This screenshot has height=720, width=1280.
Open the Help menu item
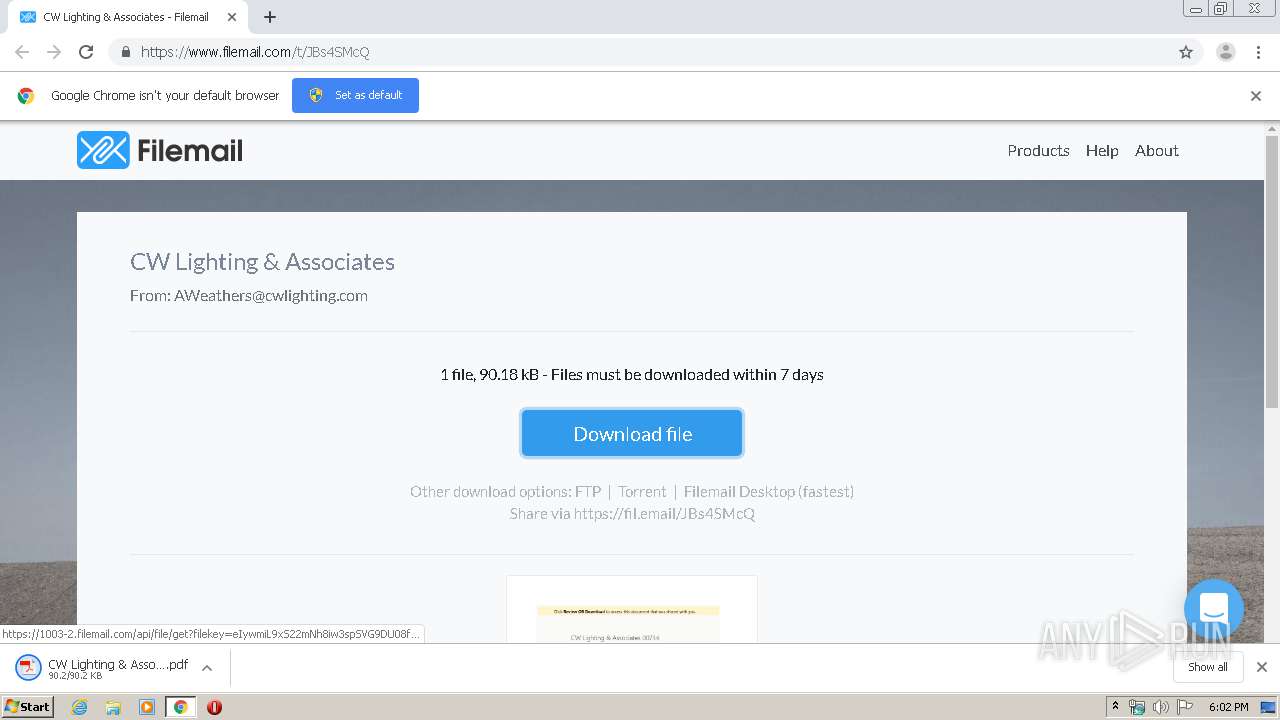pyautogui.click(x=1102, y=151)
